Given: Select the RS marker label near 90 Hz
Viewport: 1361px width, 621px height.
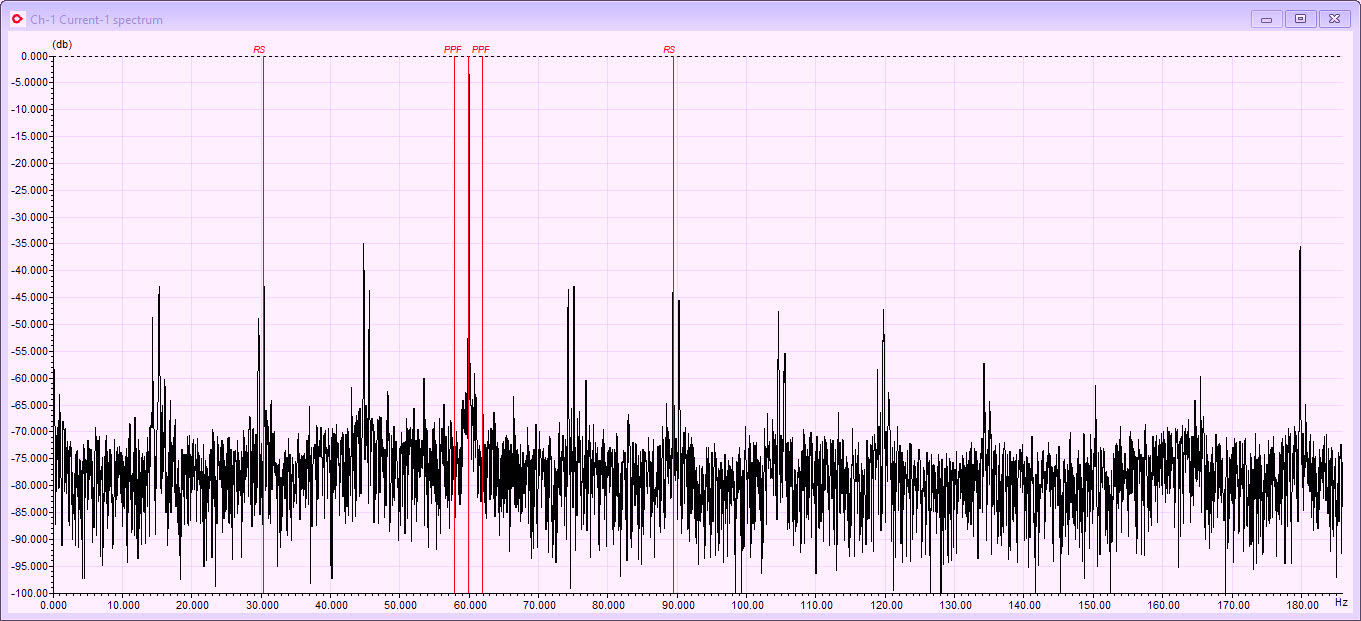Looking at the screenshot, I should 669,50.
